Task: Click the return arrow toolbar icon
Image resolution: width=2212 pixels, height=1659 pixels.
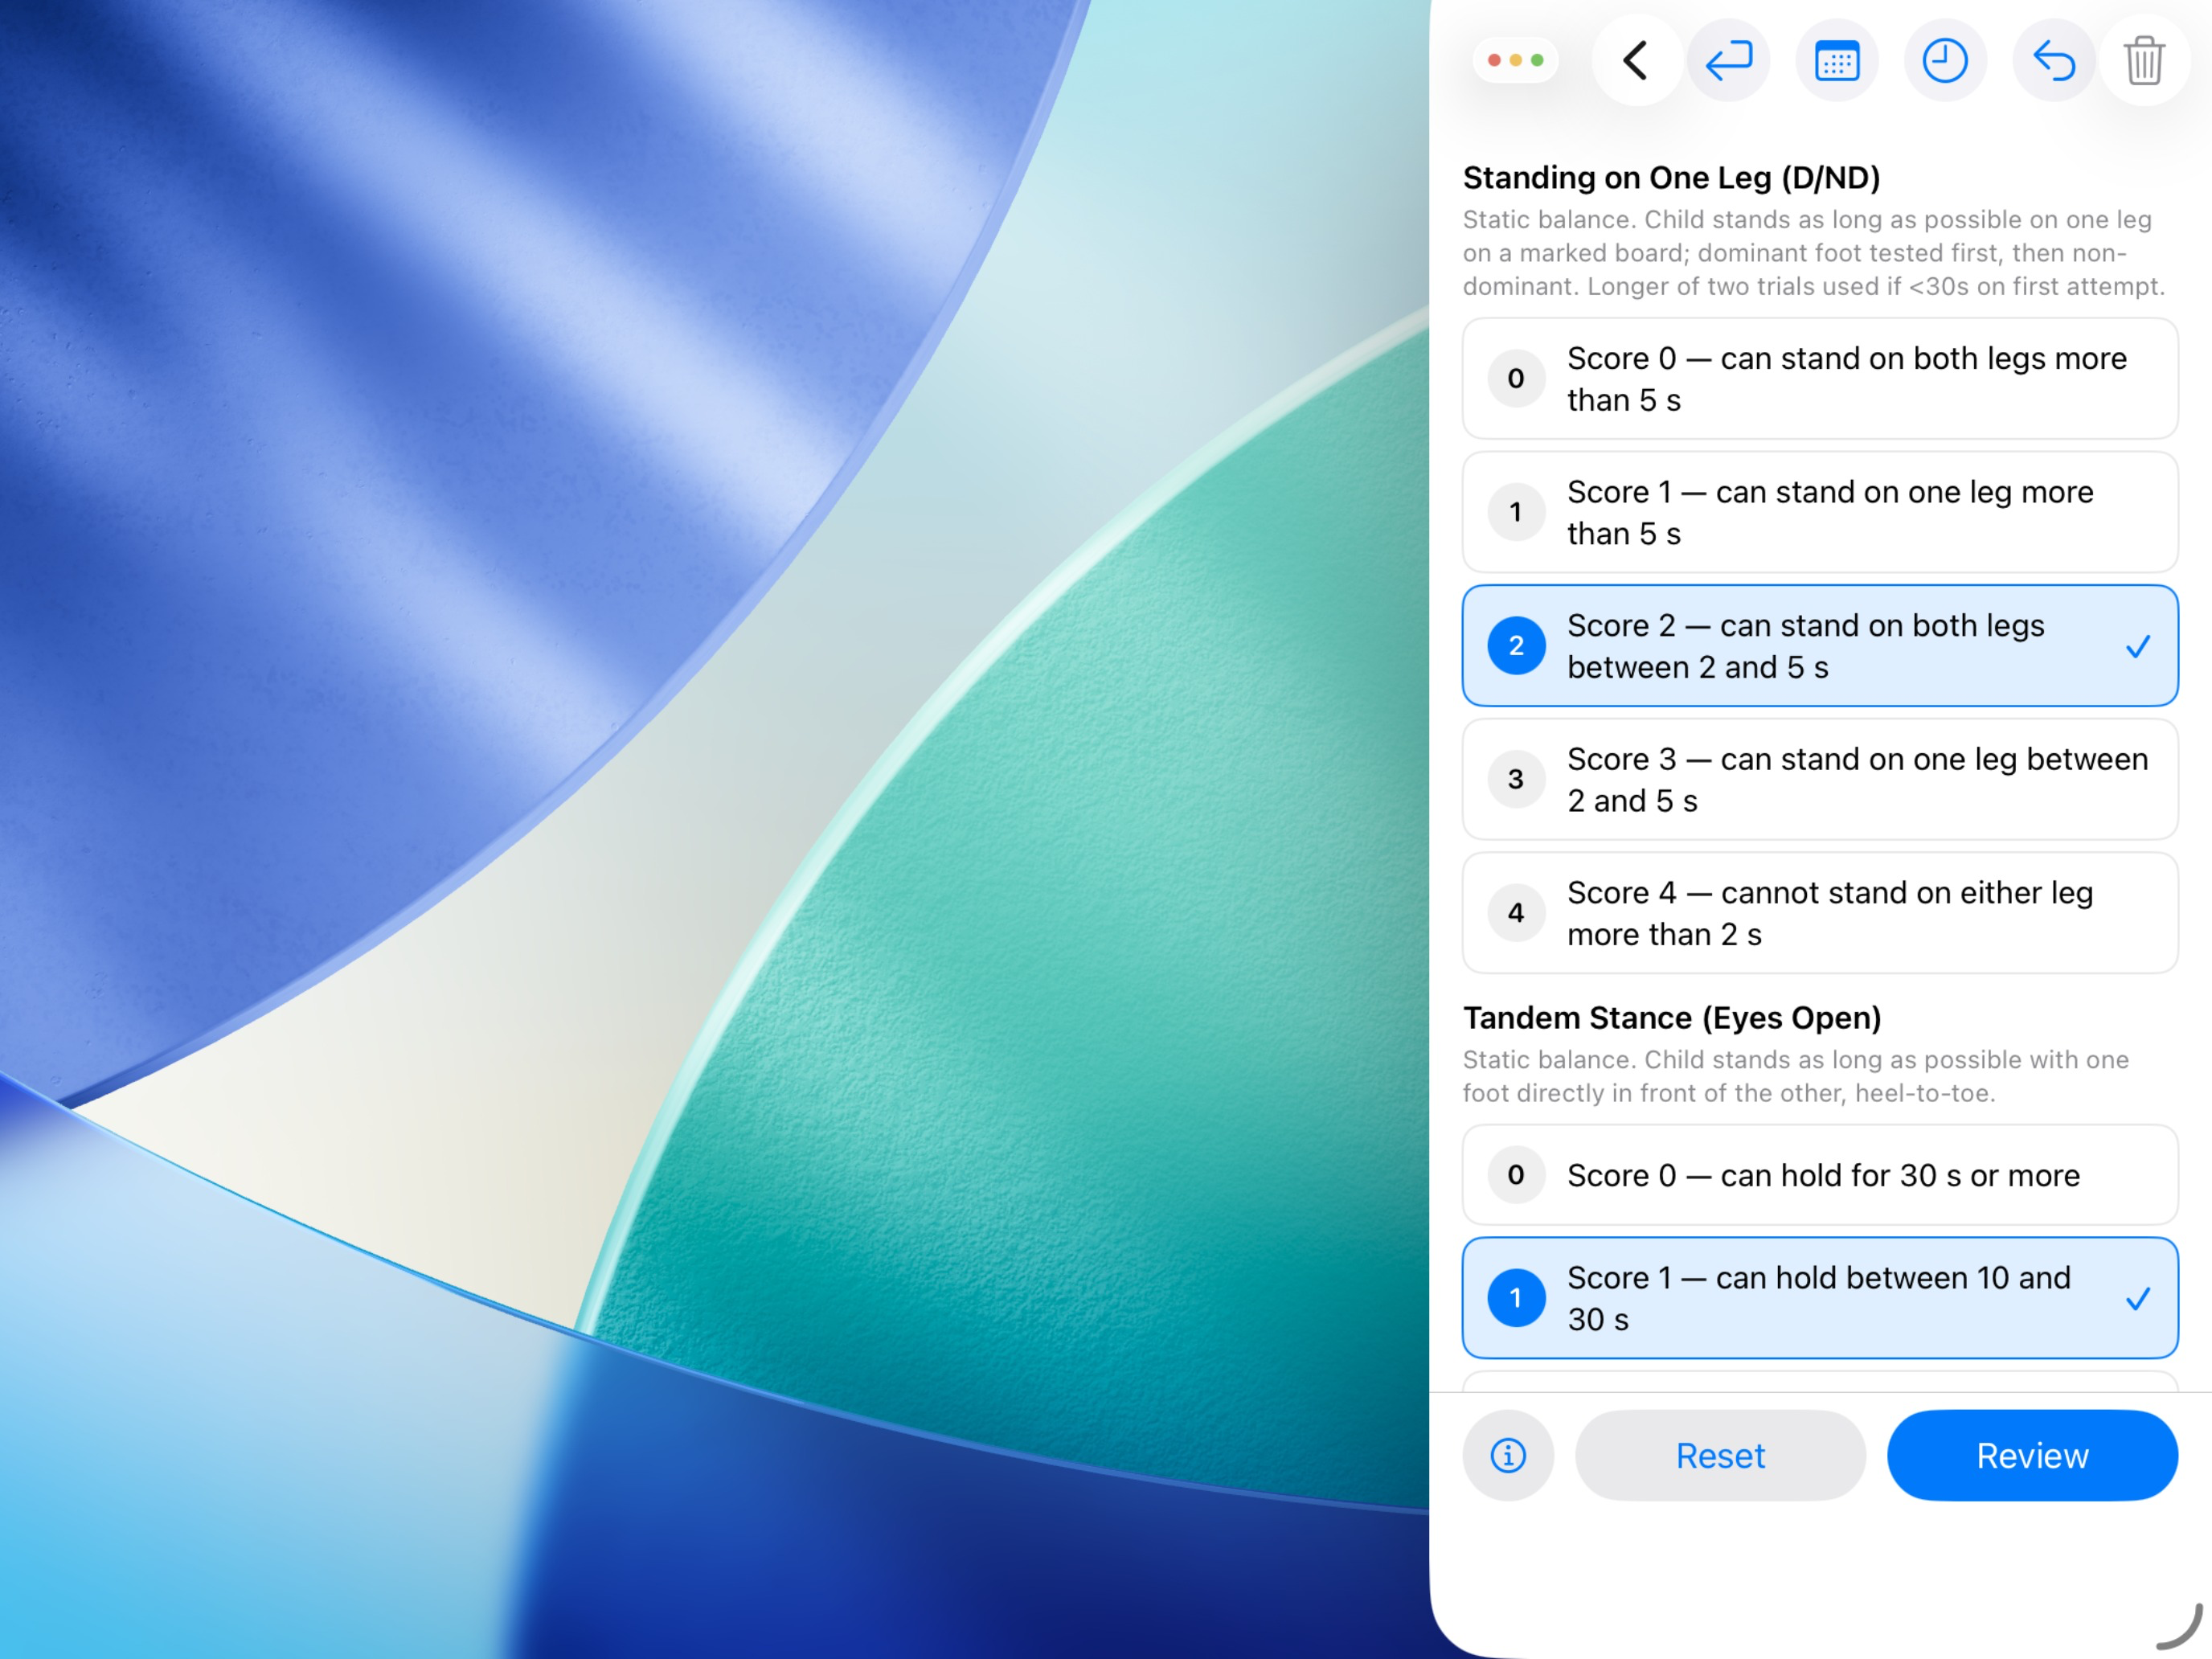Action: click(1729, 61)
